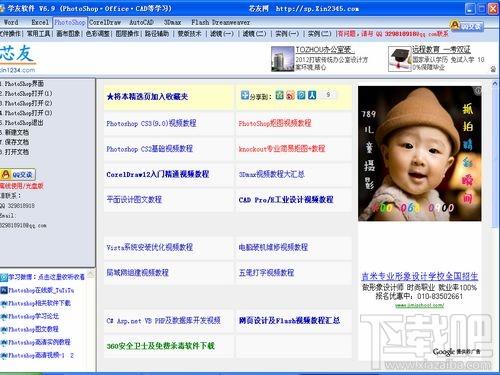This screenshot has height=375, width=500.
Task: Open CorelDraw12入门精通视频教程 link
Action: (158, 174)
